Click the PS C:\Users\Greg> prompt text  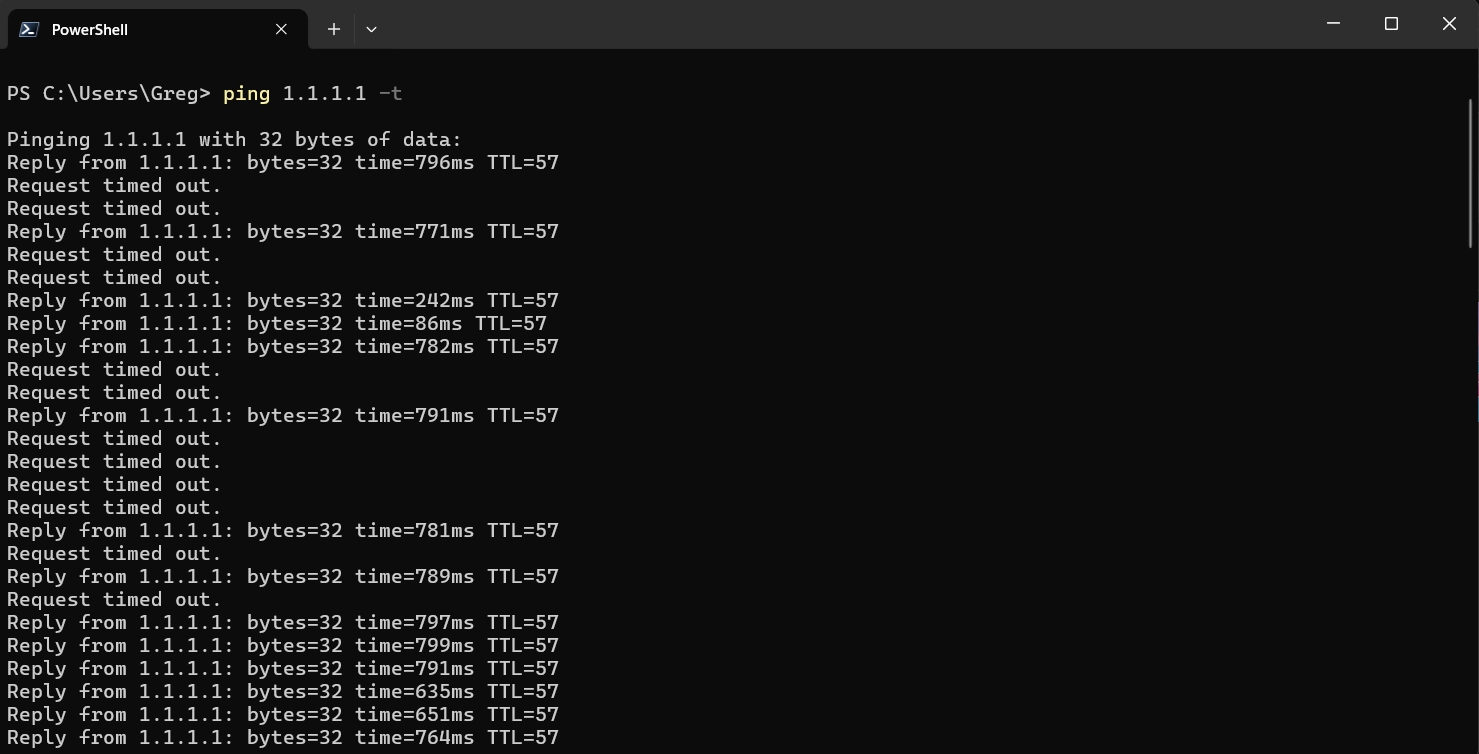108,93
